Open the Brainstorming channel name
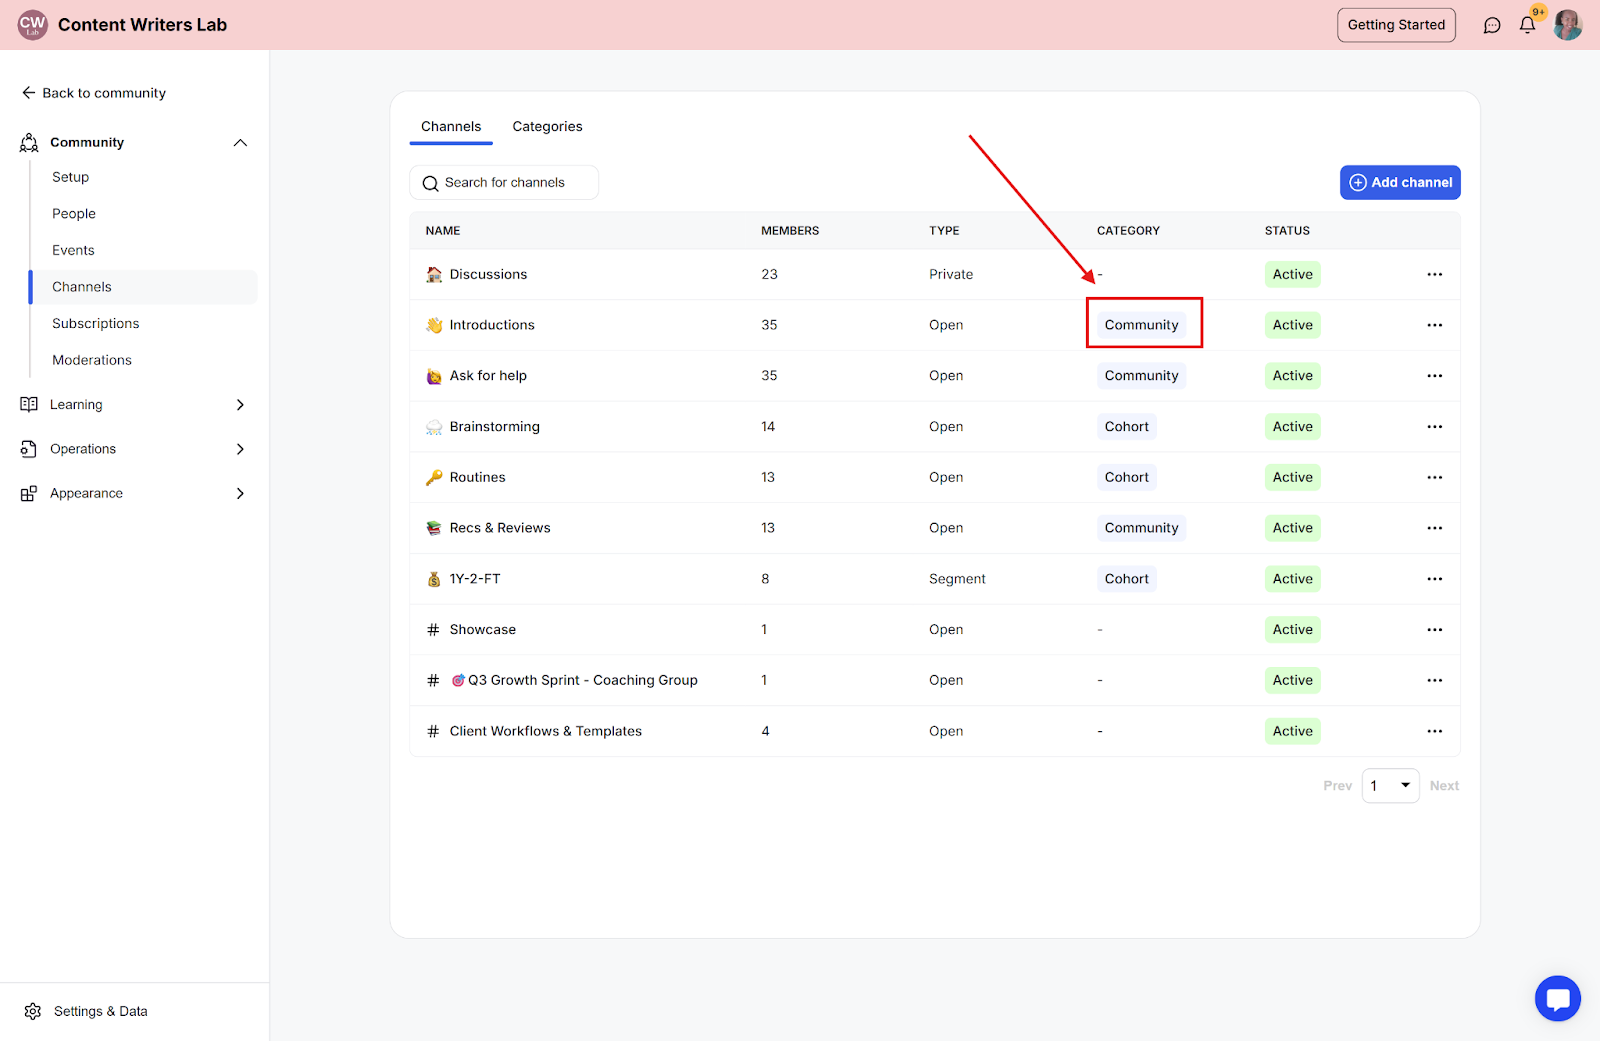Image resolution: width=1600 pixels, height=1041 pixels. coord(495,427)
